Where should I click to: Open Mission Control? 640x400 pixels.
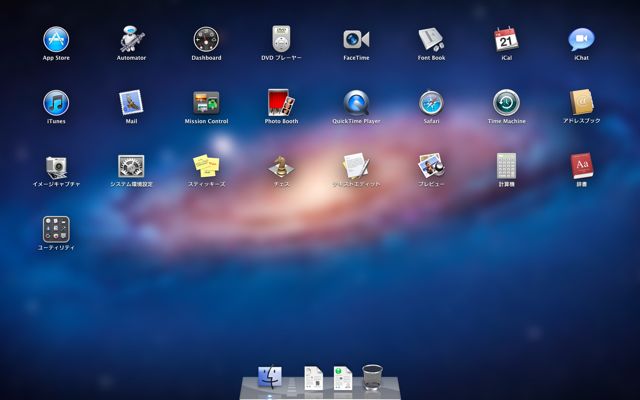point(206,102)
